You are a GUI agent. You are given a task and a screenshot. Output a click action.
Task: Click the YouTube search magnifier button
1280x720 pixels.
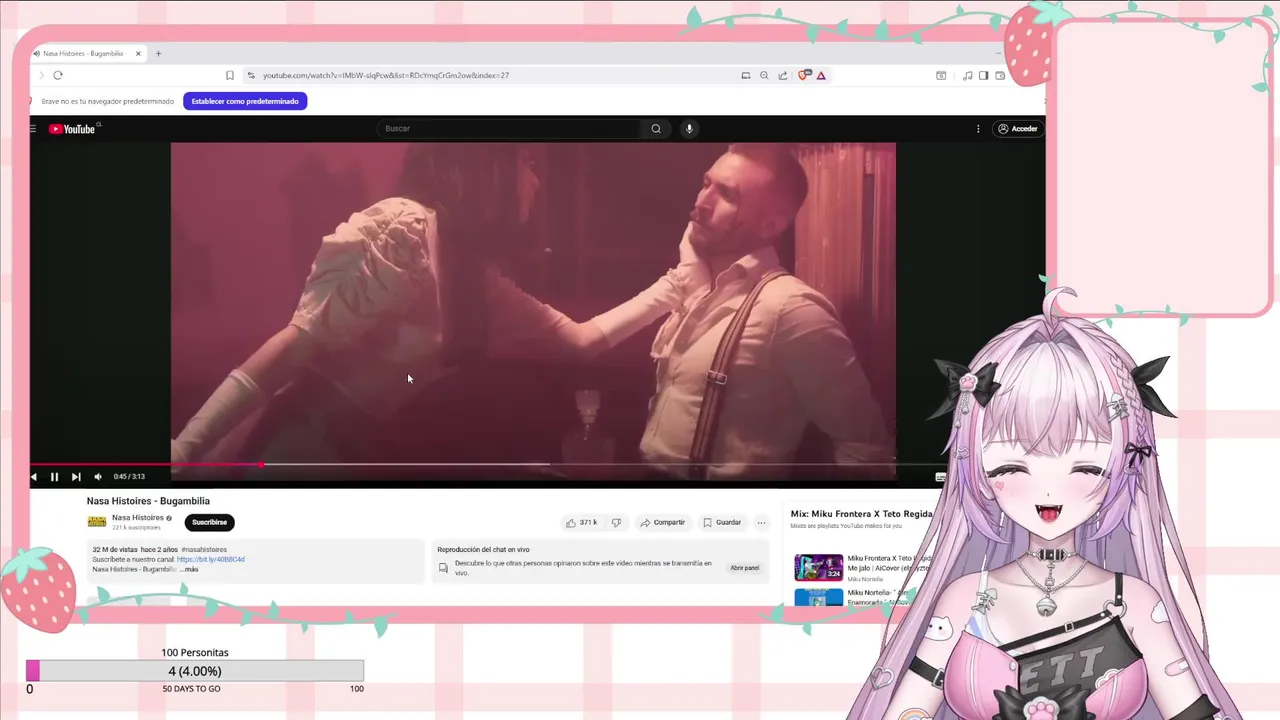656,128
